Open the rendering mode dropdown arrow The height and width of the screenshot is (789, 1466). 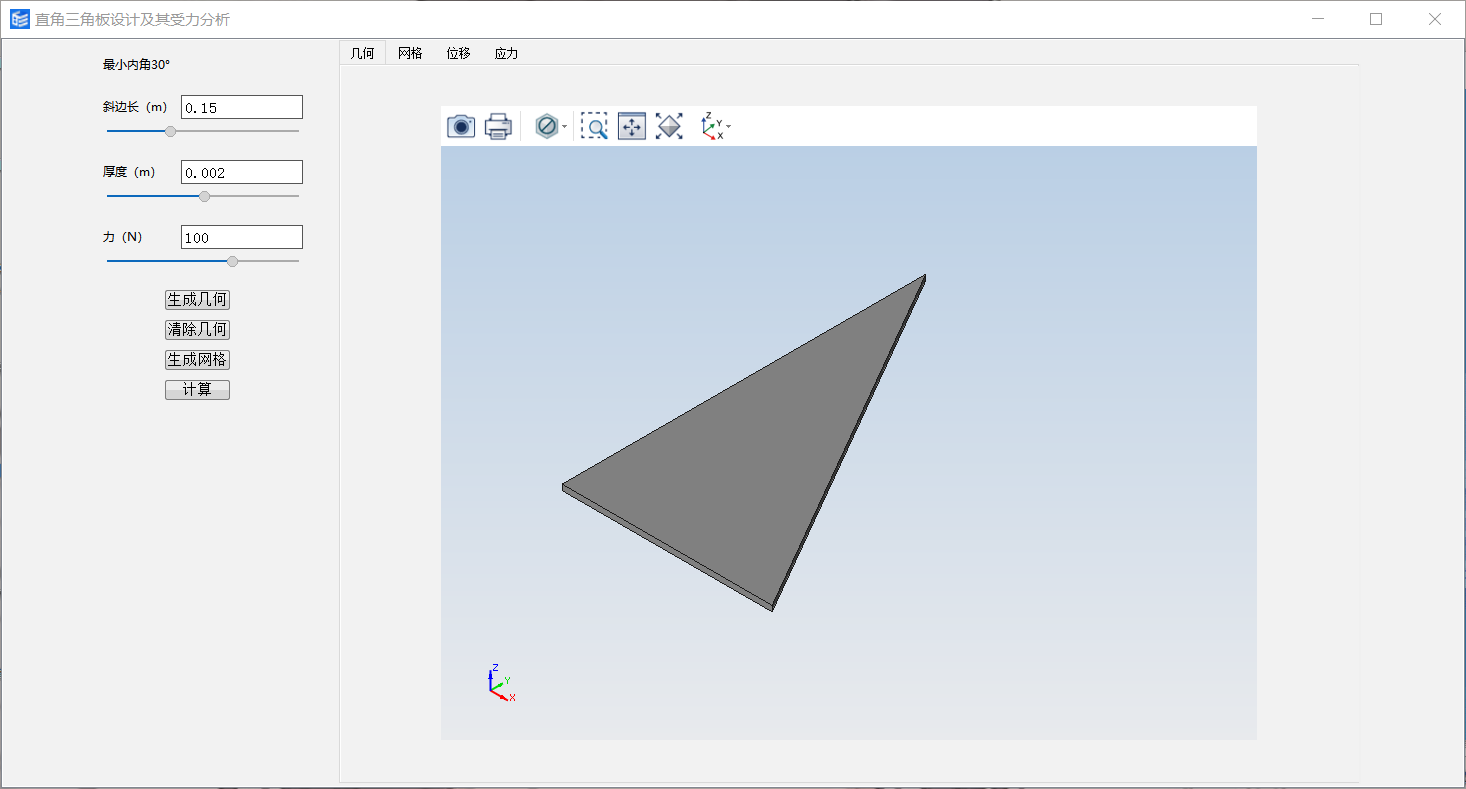tap(565, 127)
